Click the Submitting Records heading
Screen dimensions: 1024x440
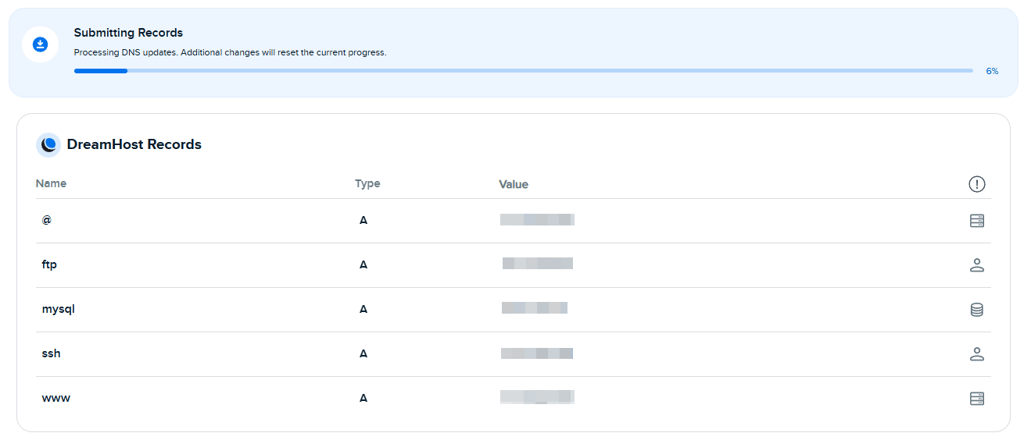pyautogui.click(x=128, y=32)
